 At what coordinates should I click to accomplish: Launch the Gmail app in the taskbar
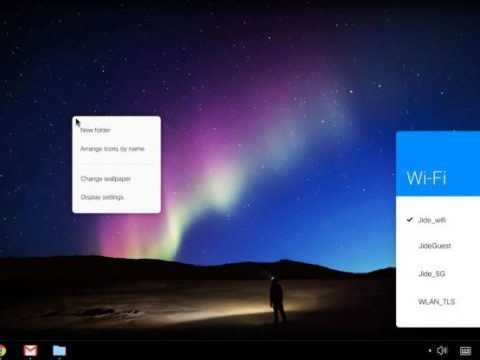[30, 350]
